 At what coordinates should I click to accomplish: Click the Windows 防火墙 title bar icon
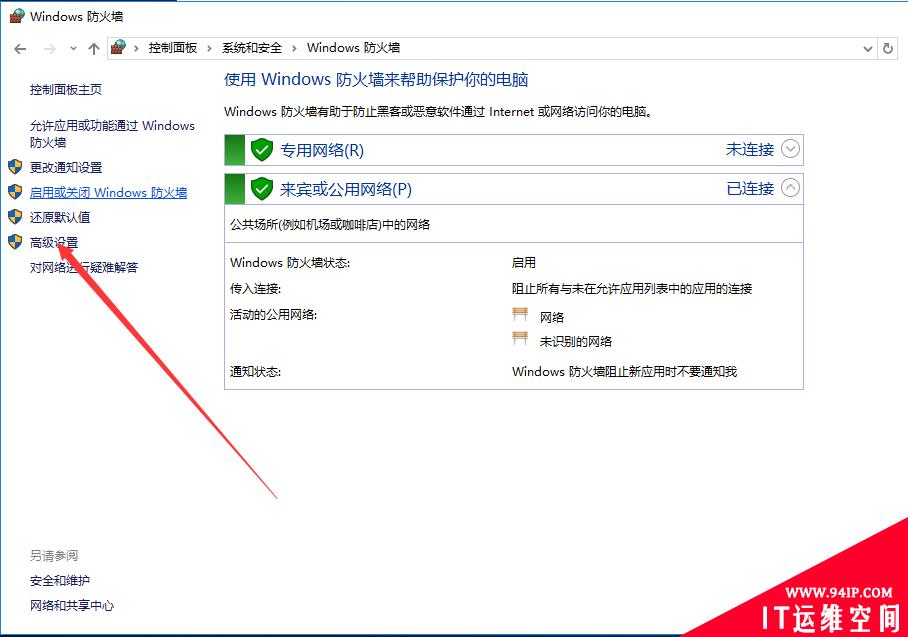tap(17, 16)
